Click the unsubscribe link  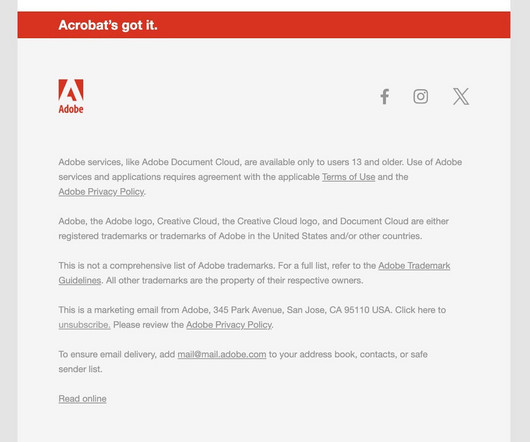[x=84, y=325]
